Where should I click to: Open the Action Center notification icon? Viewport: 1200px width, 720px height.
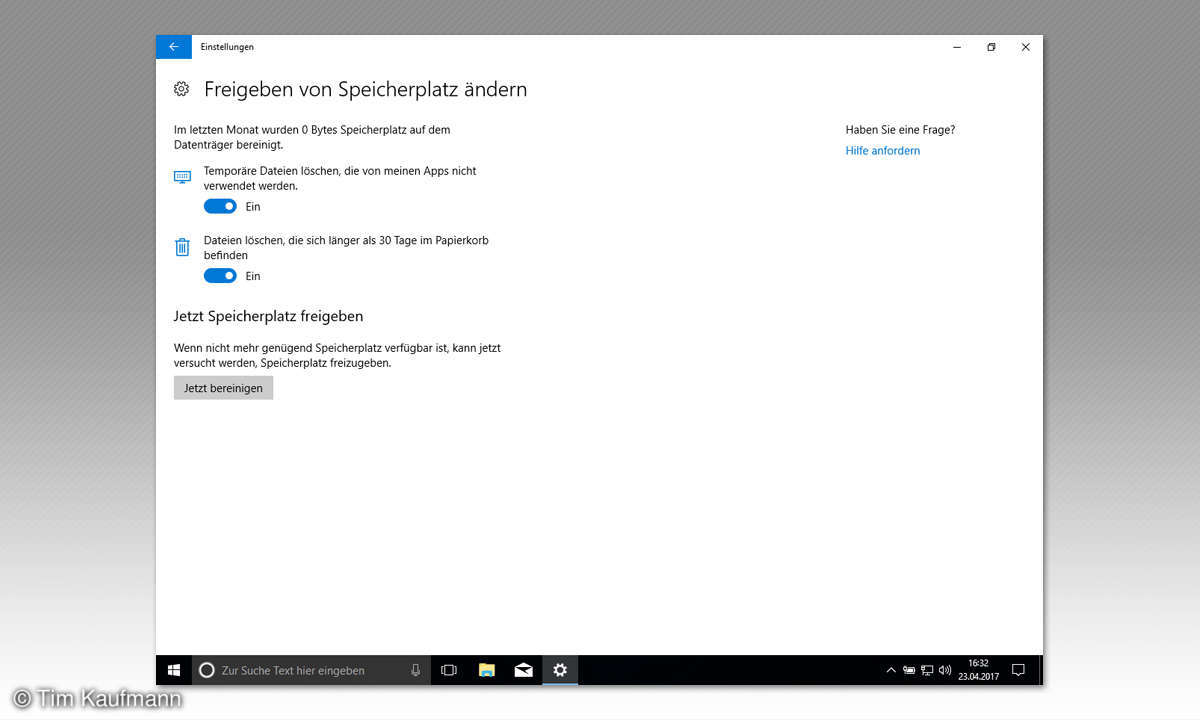tap(1019, 670)
